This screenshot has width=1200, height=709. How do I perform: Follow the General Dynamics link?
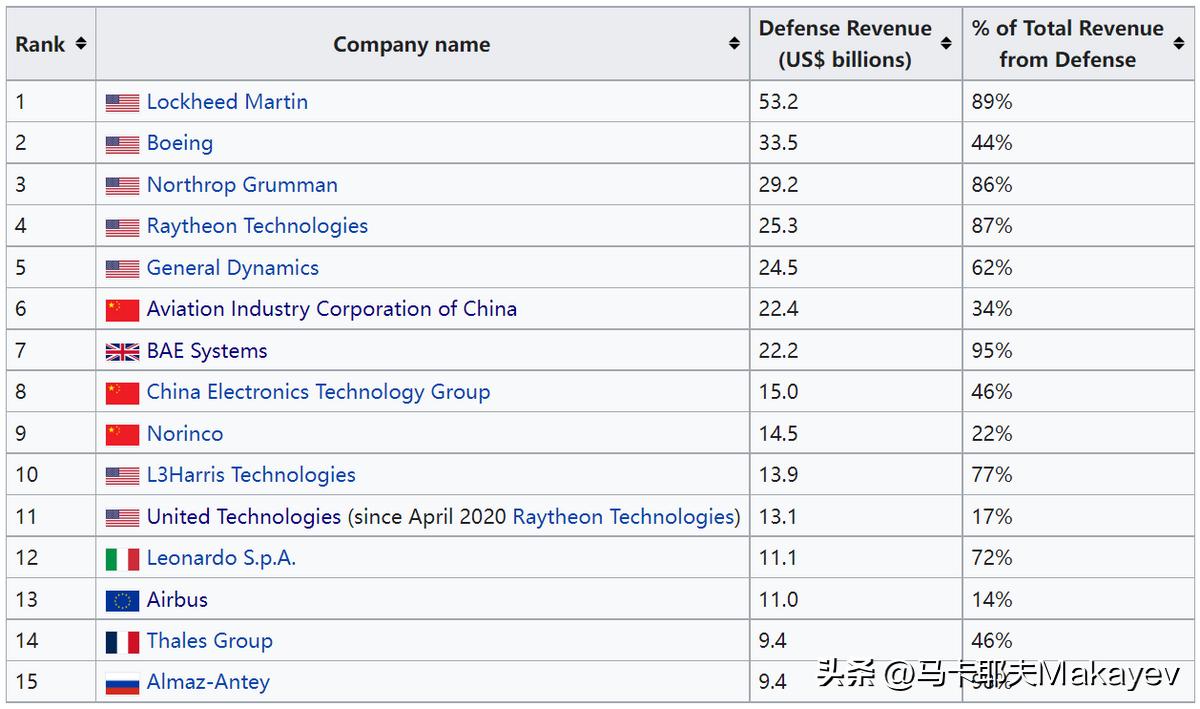233,268
